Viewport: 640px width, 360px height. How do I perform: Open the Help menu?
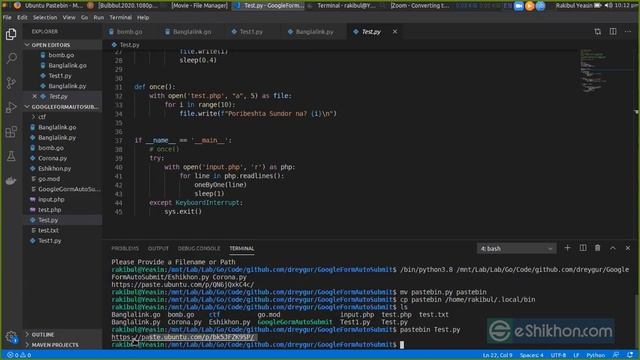pos(143,18)
